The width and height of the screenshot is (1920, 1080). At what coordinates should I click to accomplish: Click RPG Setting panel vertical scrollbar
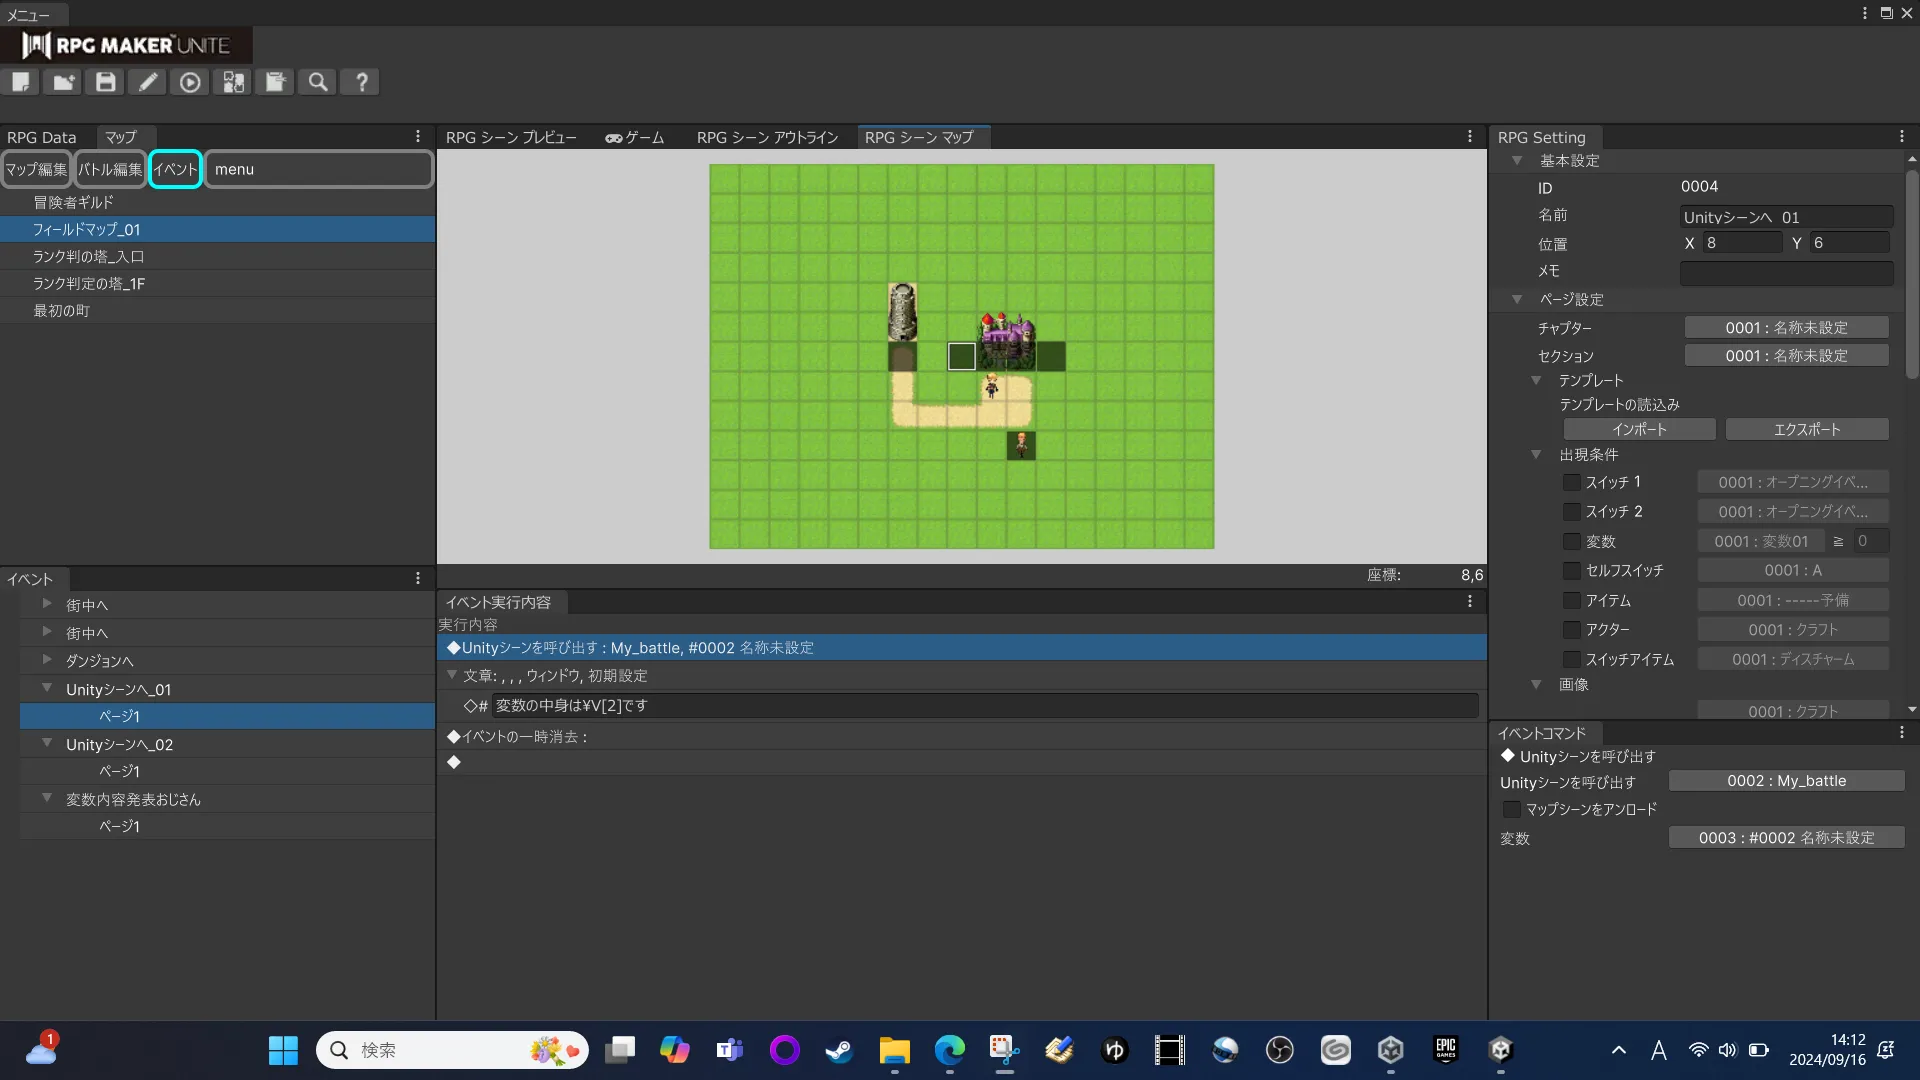(1911, 275)
